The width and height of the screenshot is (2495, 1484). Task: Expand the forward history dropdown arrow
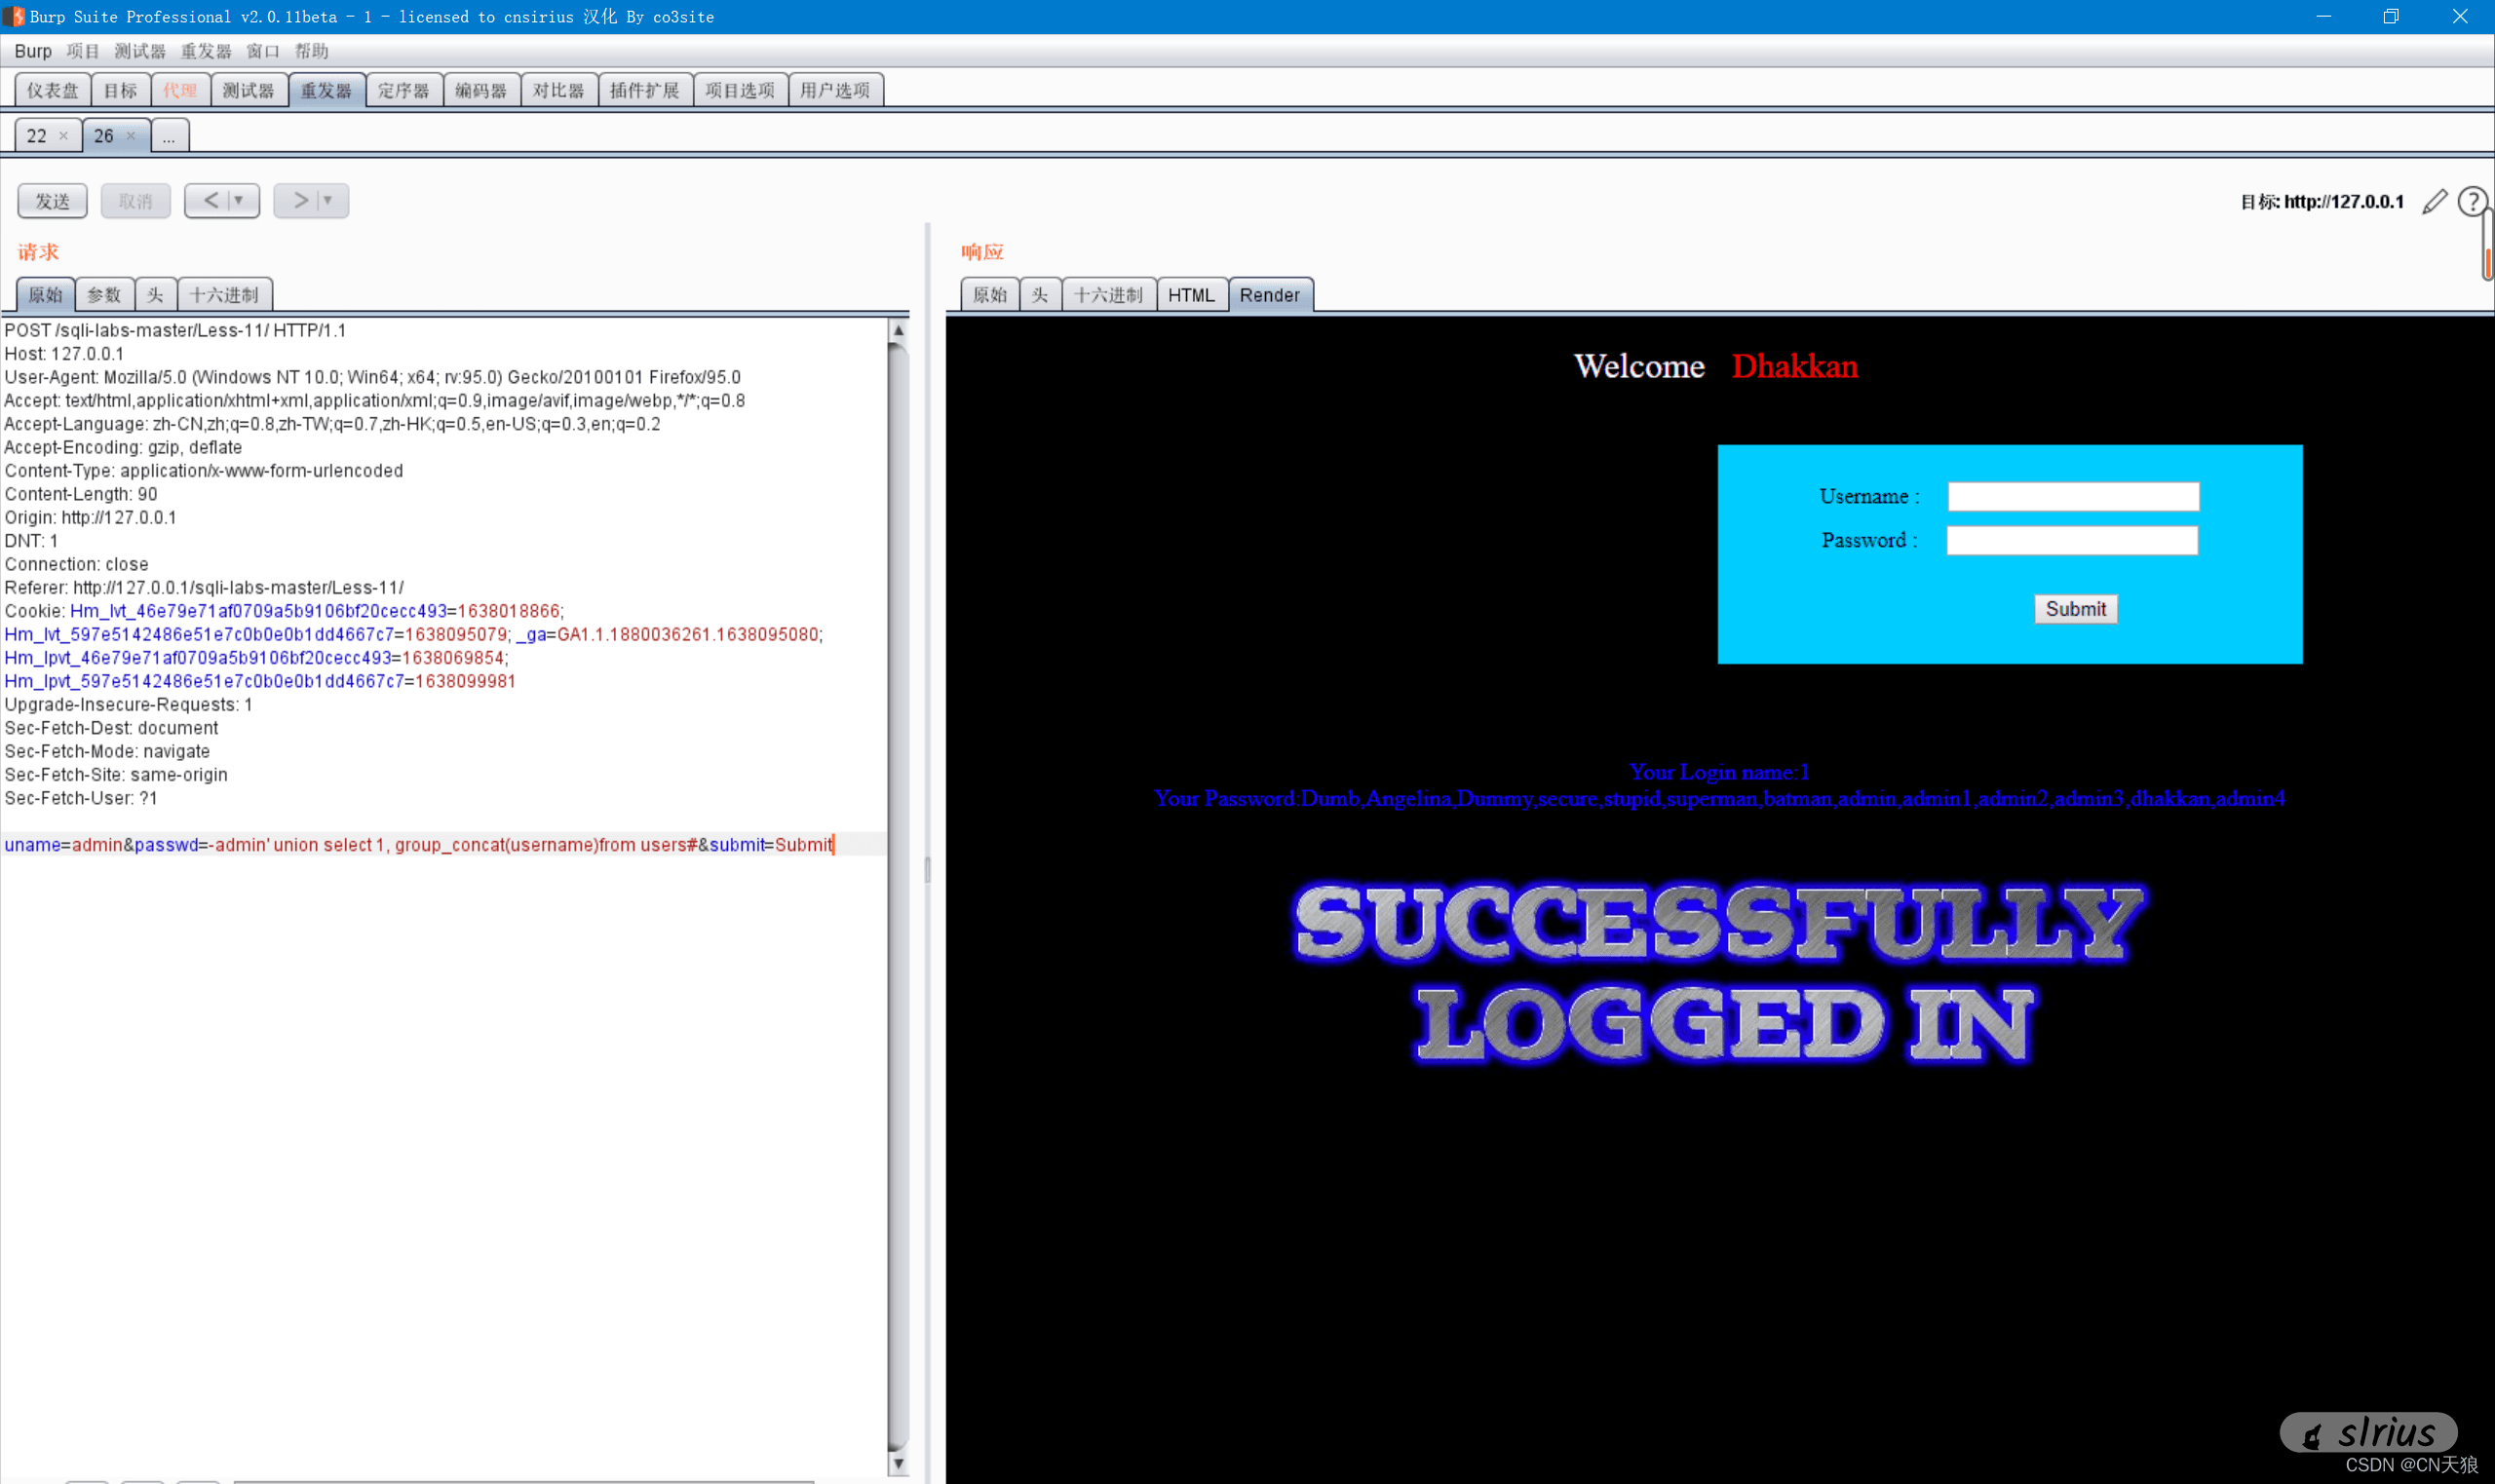pos(328,201)
